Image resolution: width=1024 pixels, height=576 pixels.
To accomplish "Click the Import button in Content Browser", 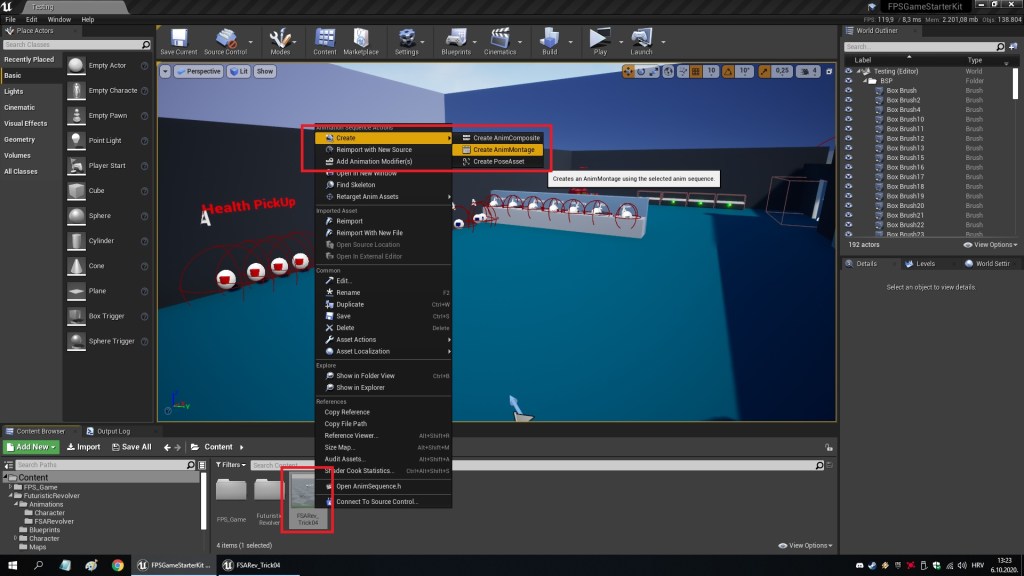I will pos(83,447).
